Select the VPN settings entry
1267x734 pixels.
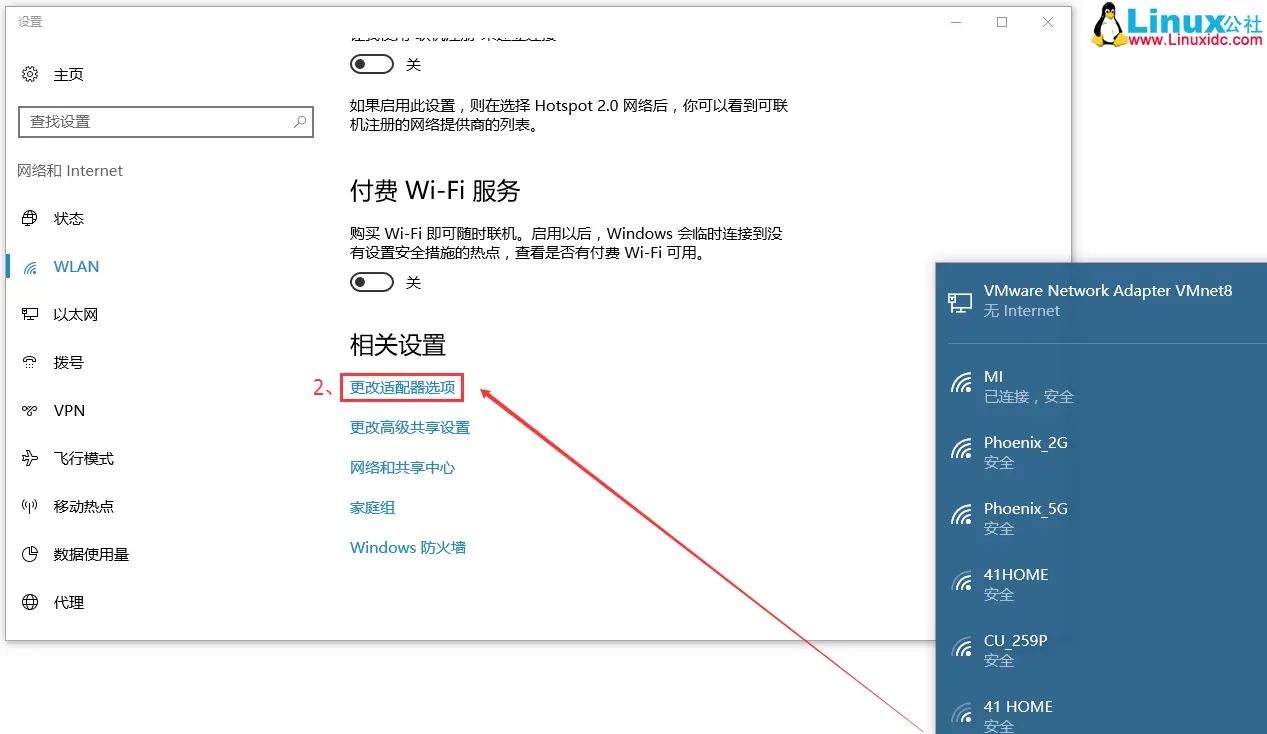(x=70, y=410)
